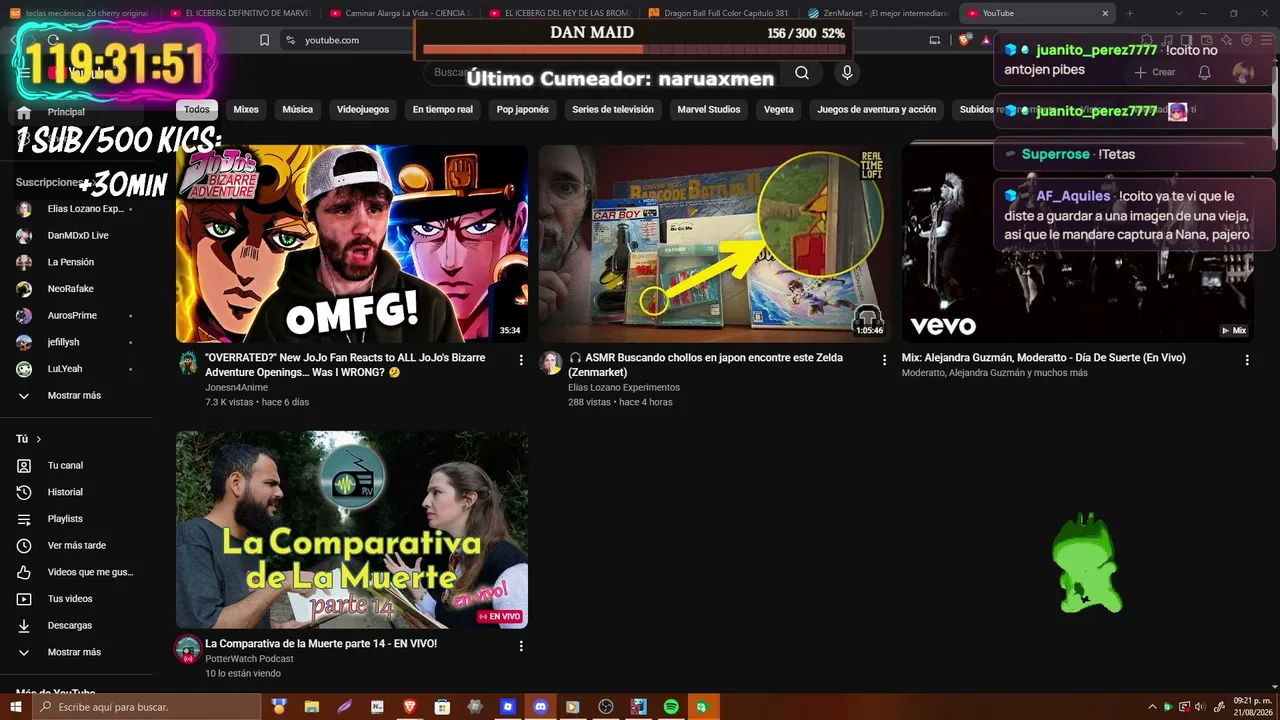Open Playlists in the sidebar

(x=78, y=519)
